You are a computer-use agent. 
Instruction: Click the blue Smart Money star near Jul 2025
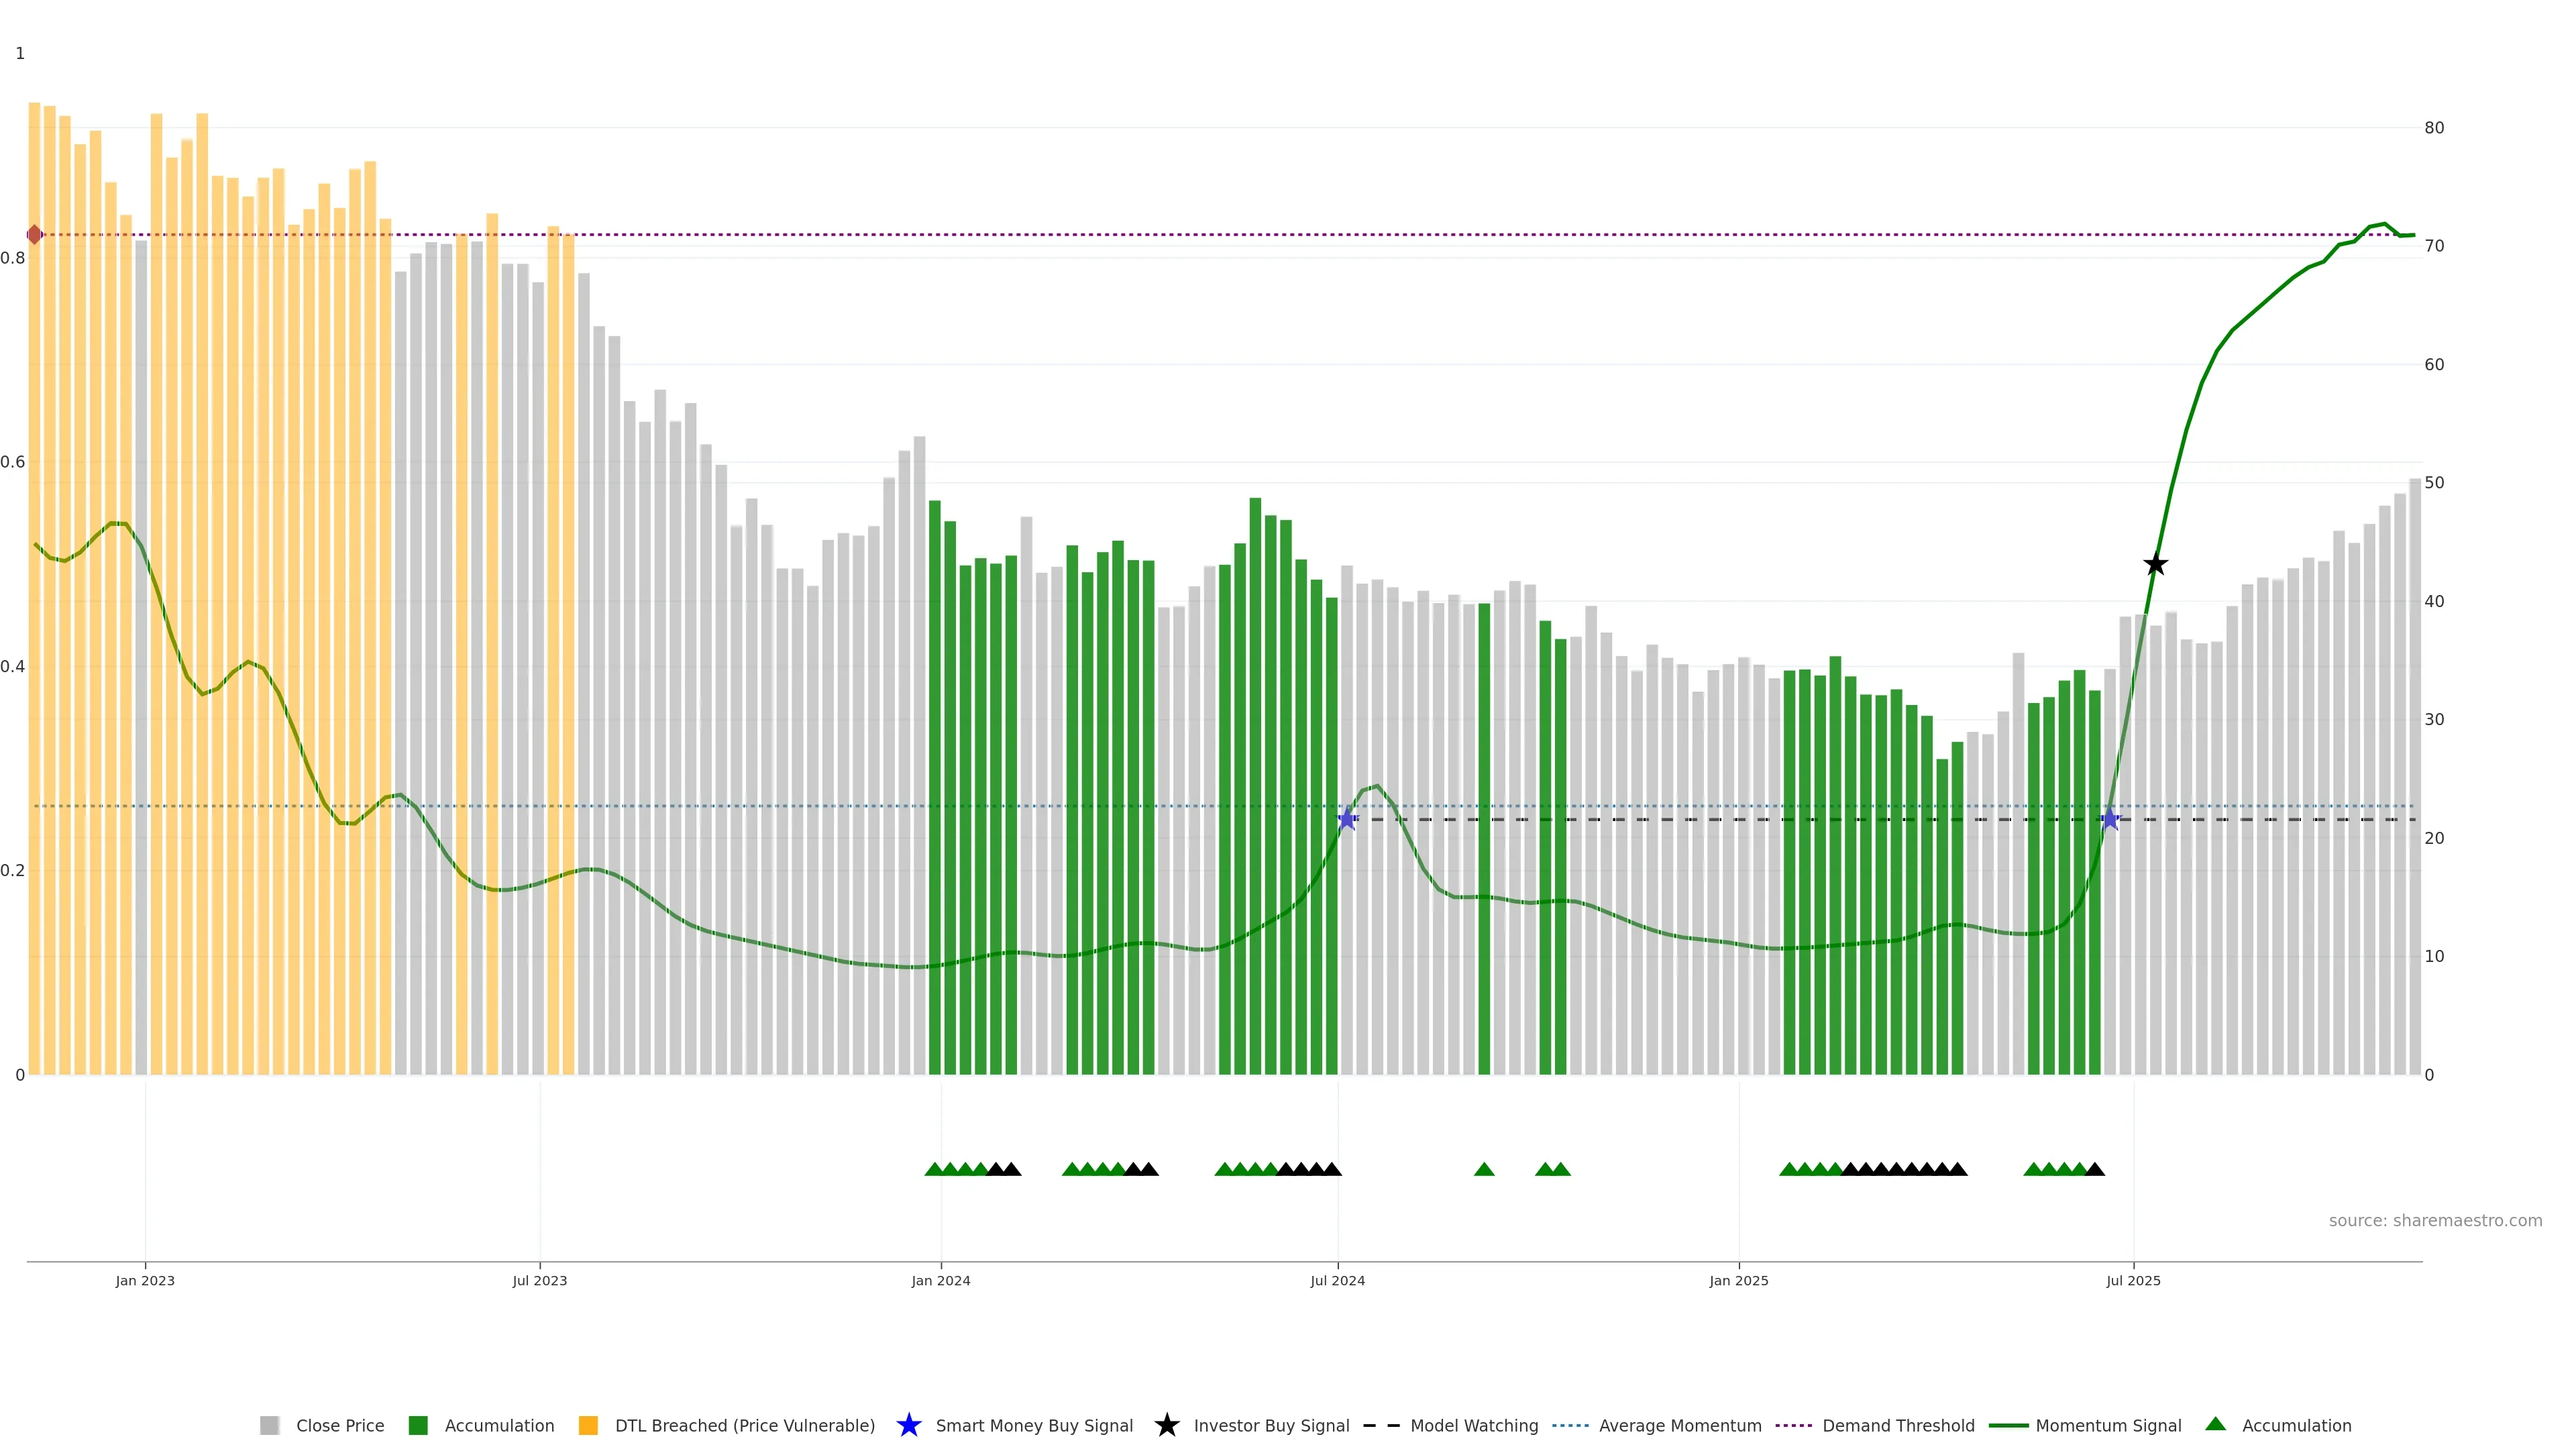pos(2110,819)
